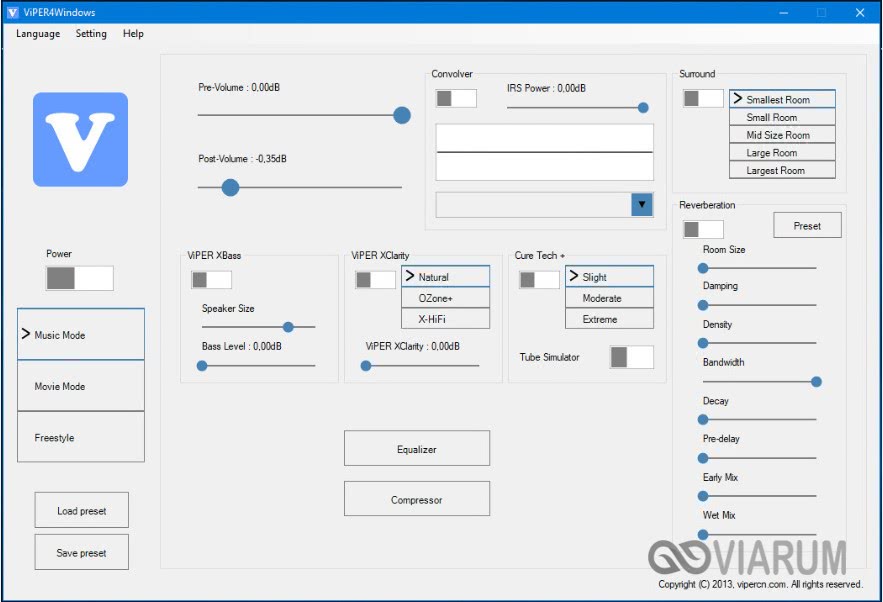Choose the Largest Room surround option

click(782, 171)
